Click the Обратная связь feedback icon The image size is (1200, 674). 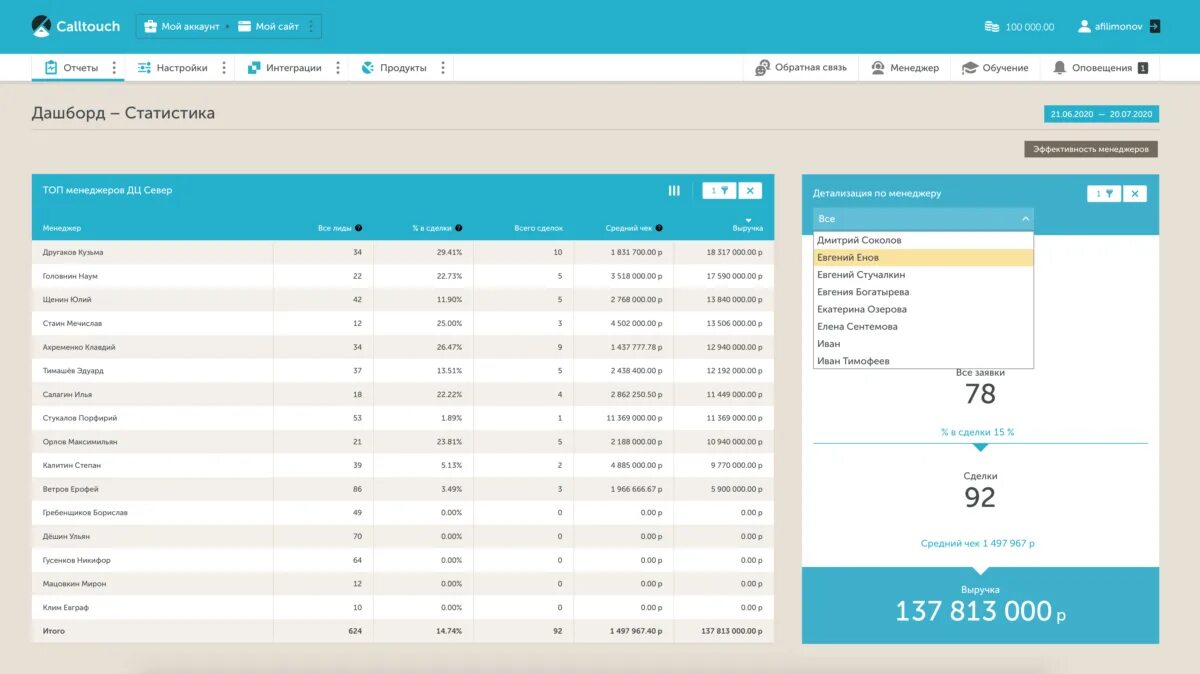[761, 67]
